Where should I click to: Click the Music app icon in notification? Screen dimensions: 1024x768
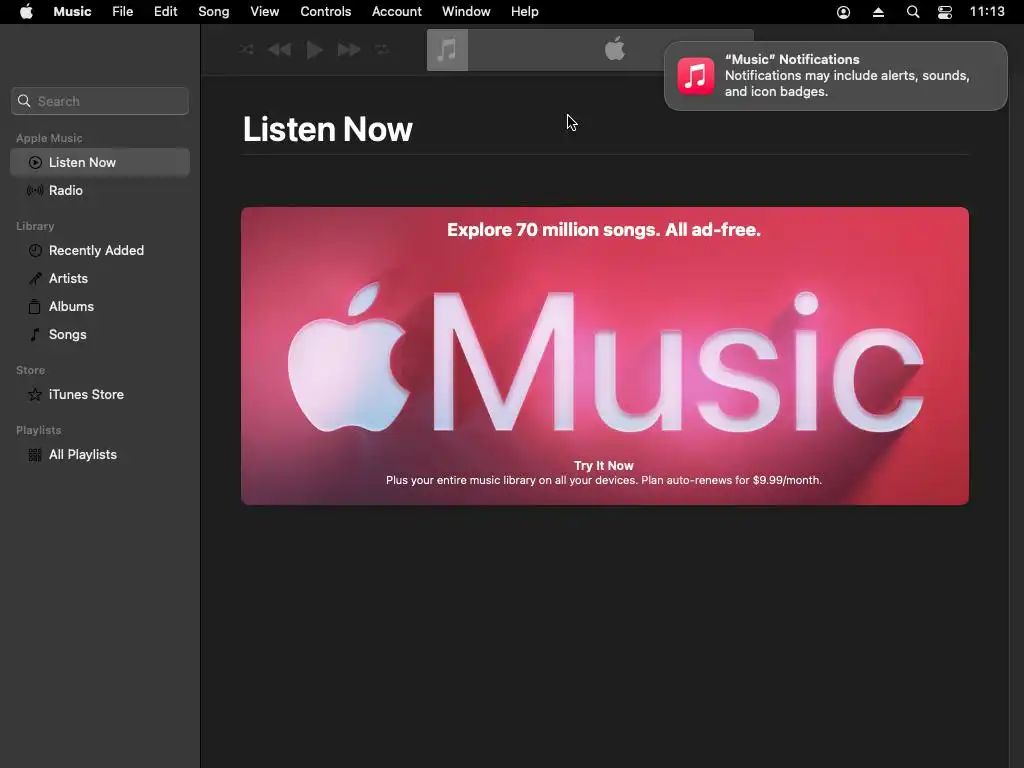[x=696, y=76]
